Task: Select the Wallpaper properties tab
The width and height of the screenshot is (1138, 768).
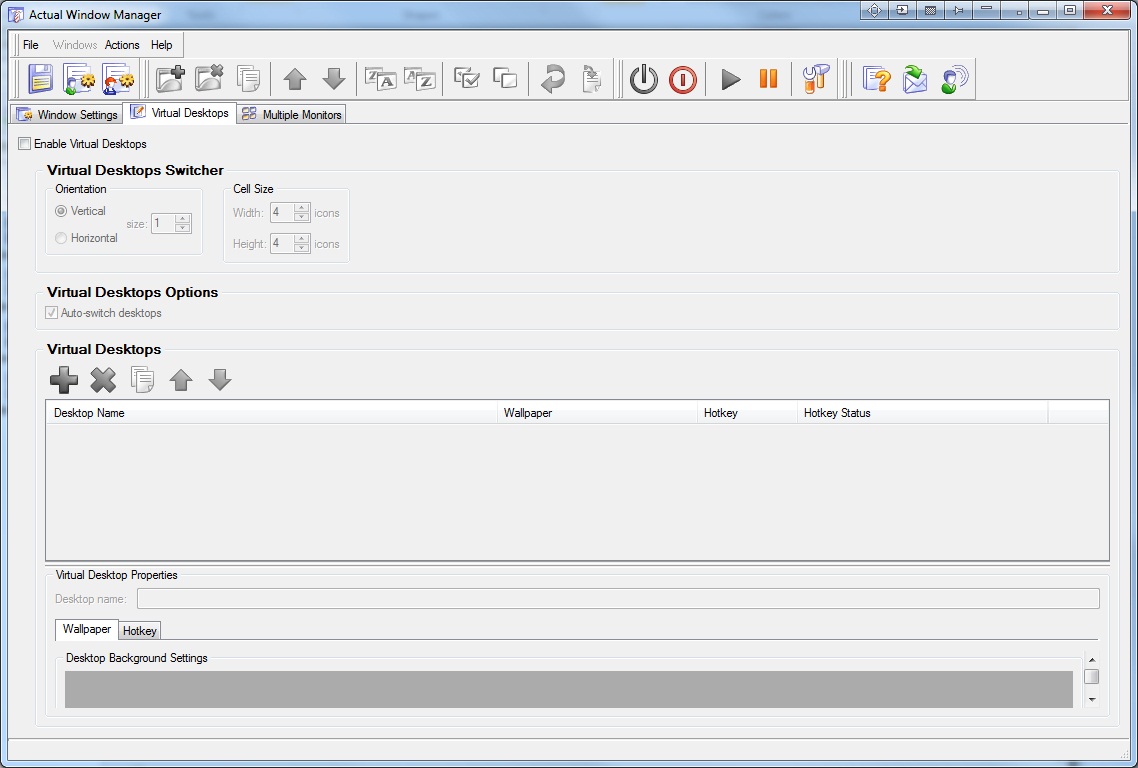Action: 87,629
